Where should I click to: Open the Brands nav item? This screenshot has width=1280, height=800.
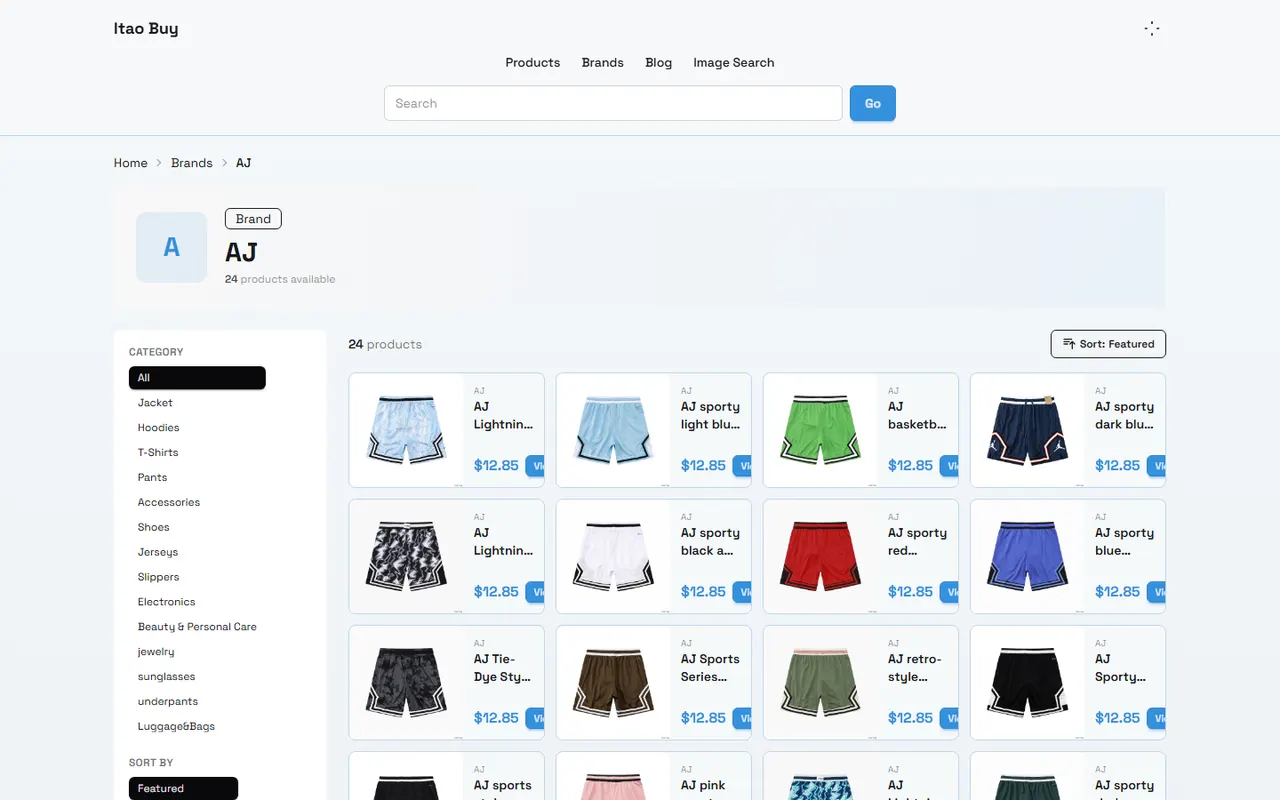pyautogui.click(x=603, y=62)
